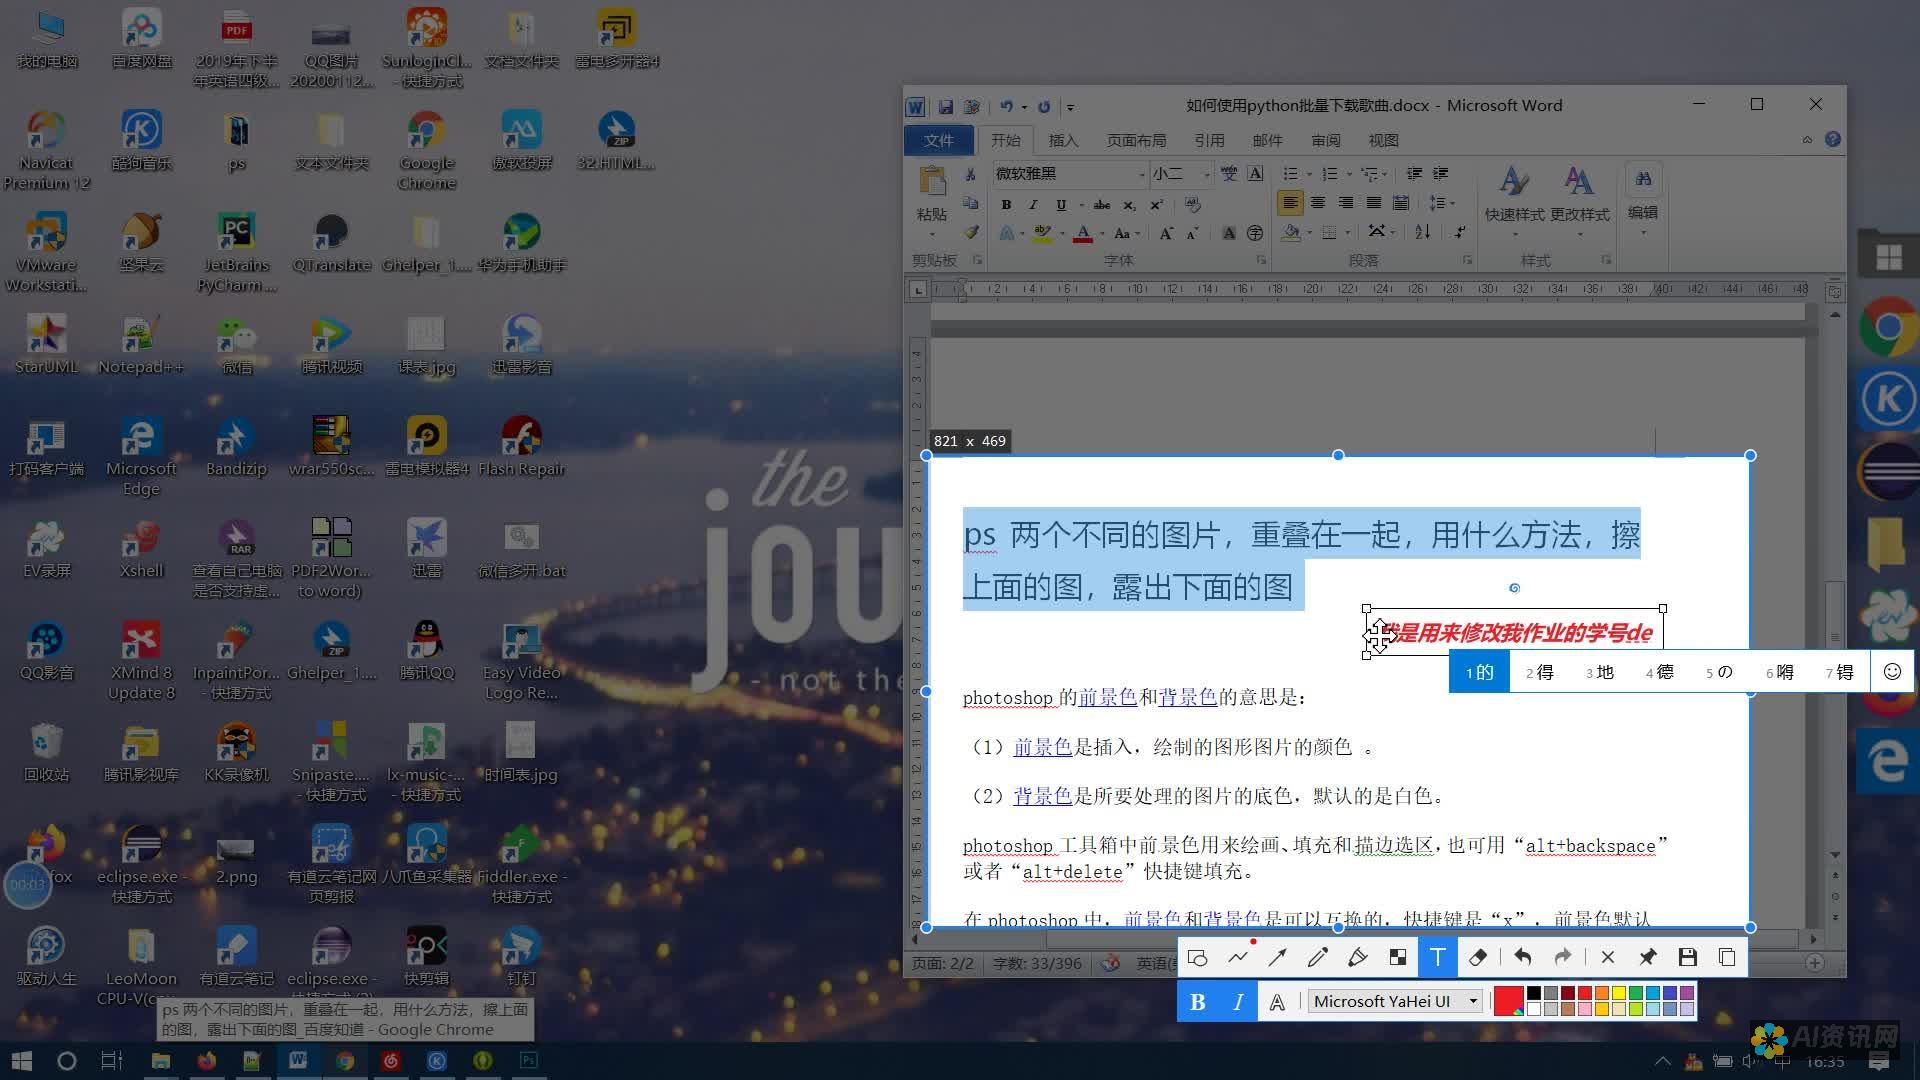
Task: Open Google Chrome desktop shortcut
Action: [427, 148]
